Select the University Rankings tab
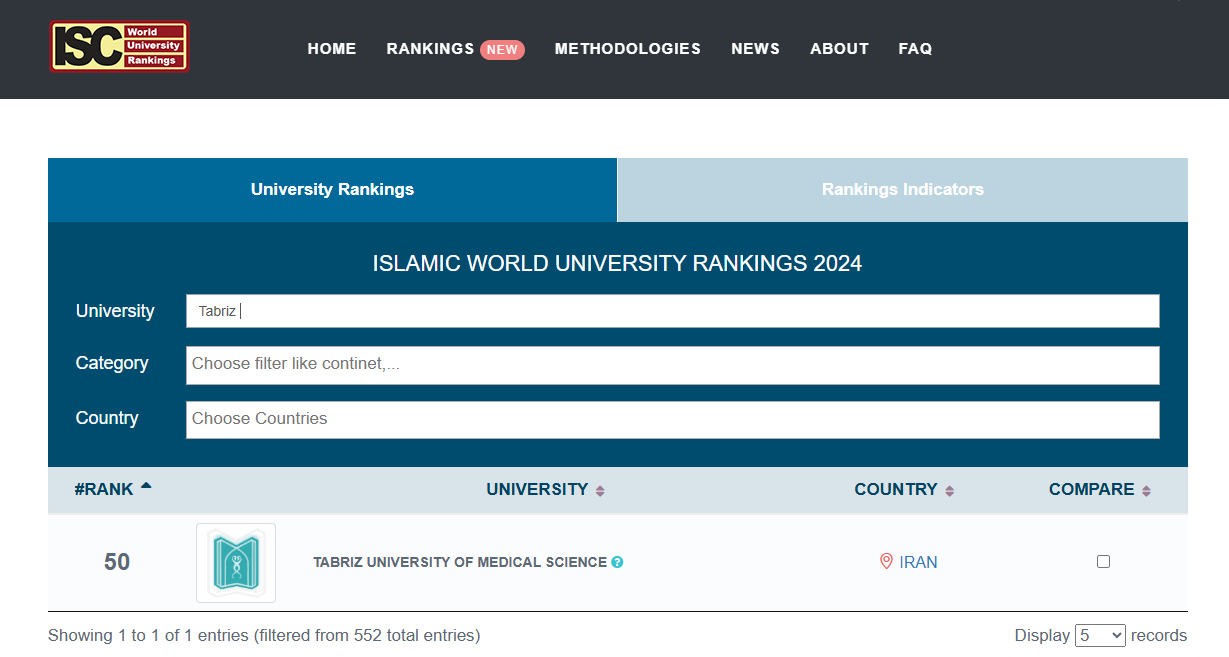This screenshot has width=1229, height=657. 332,190
